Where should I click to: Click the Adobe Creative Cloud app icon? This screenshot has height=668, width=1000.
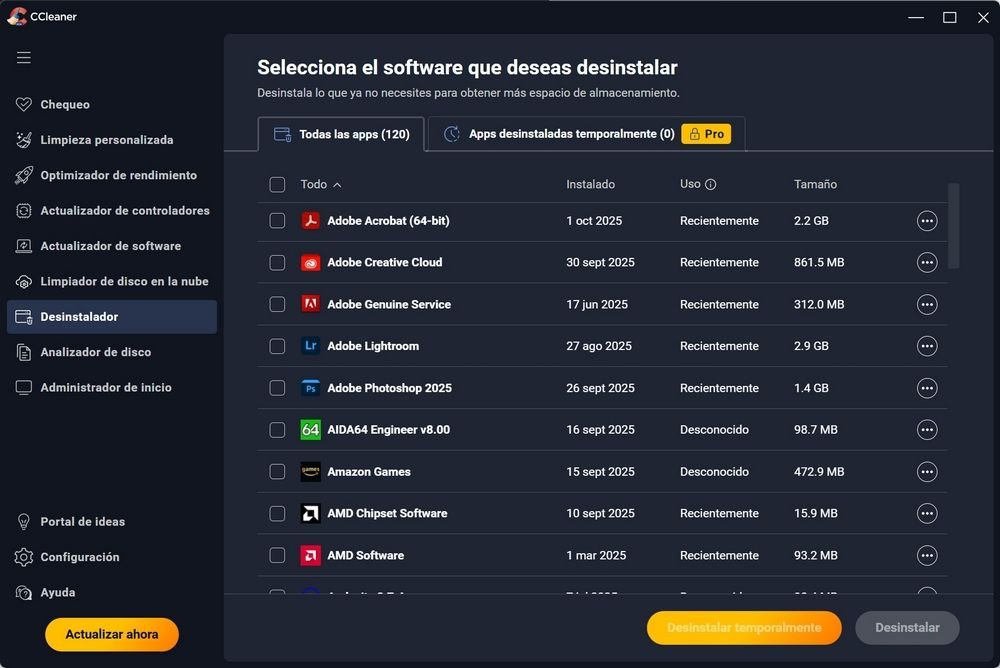311,263
